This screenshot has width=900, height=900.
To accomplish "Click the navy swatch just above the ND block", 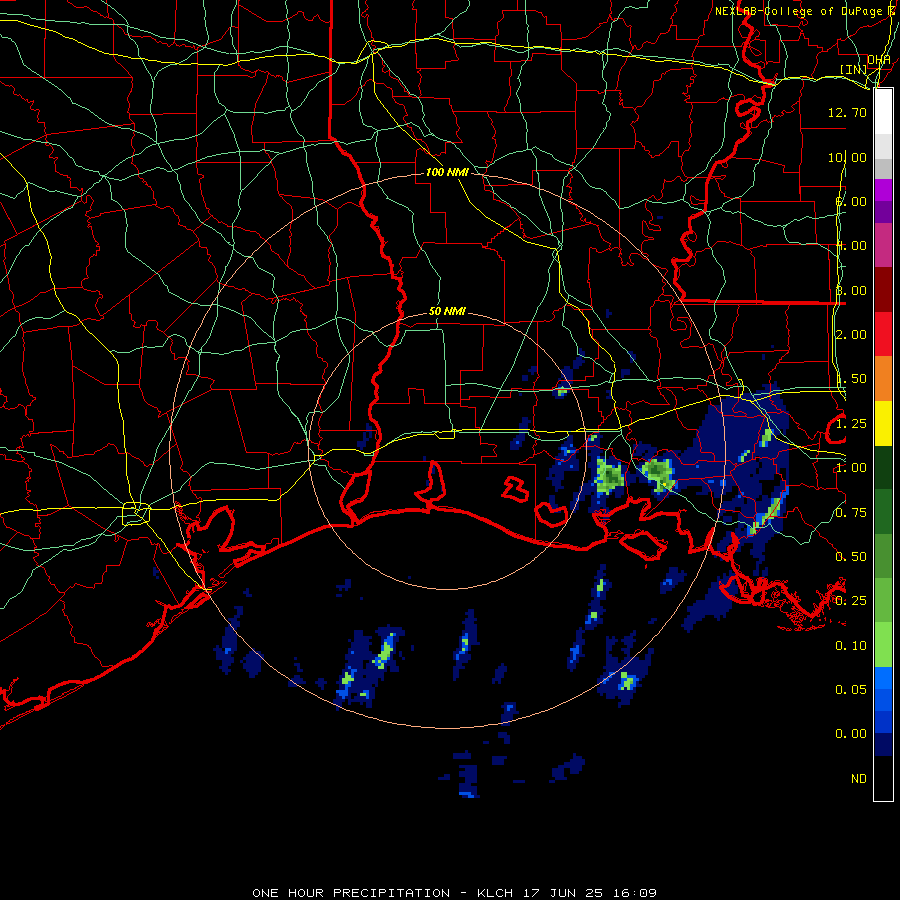I will click(883, 744).
